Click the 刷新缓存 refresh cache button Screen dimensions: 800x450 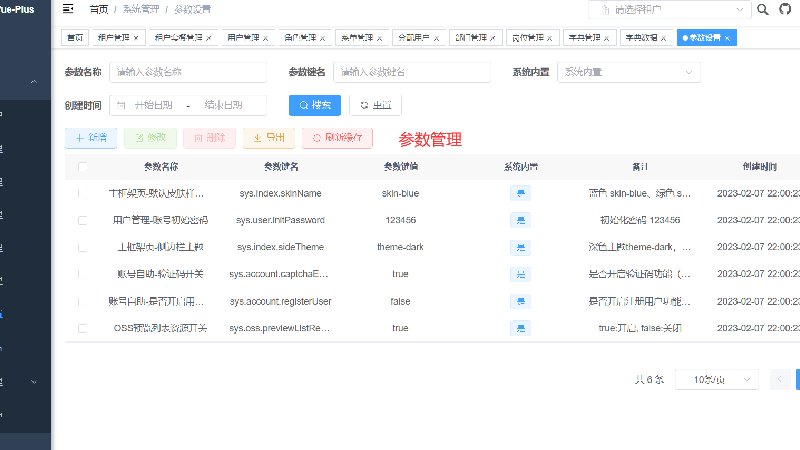click(337, 138)
